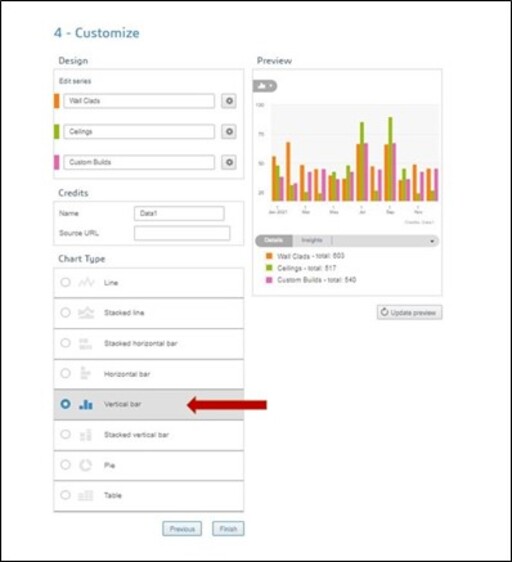The width and height of the screenshot is (512, 562).
Task: Select the Stacked horizontal bar radio button
Action: [65, 343]
